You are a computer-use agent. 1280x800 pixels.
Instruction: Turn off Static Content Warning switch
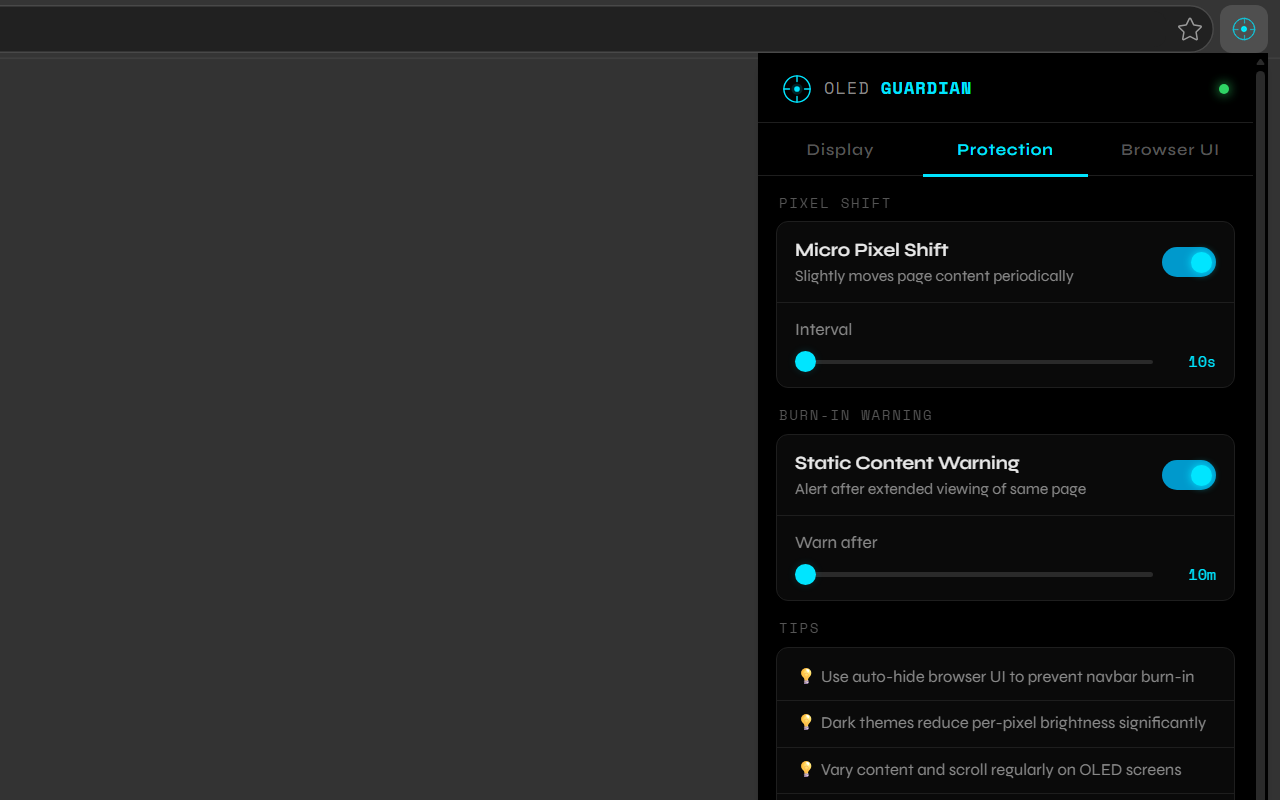coord(1189,475)
